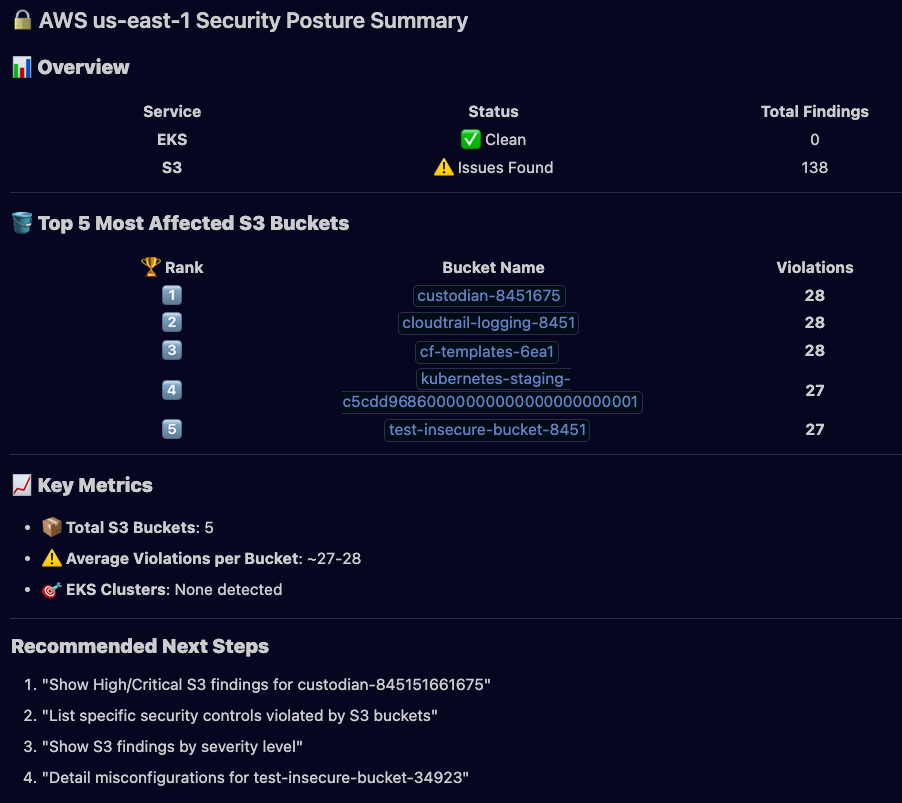The width and height of the screenshot is (902, 803).
Task: Click the Status column header
Action: [x=494, y=112]
